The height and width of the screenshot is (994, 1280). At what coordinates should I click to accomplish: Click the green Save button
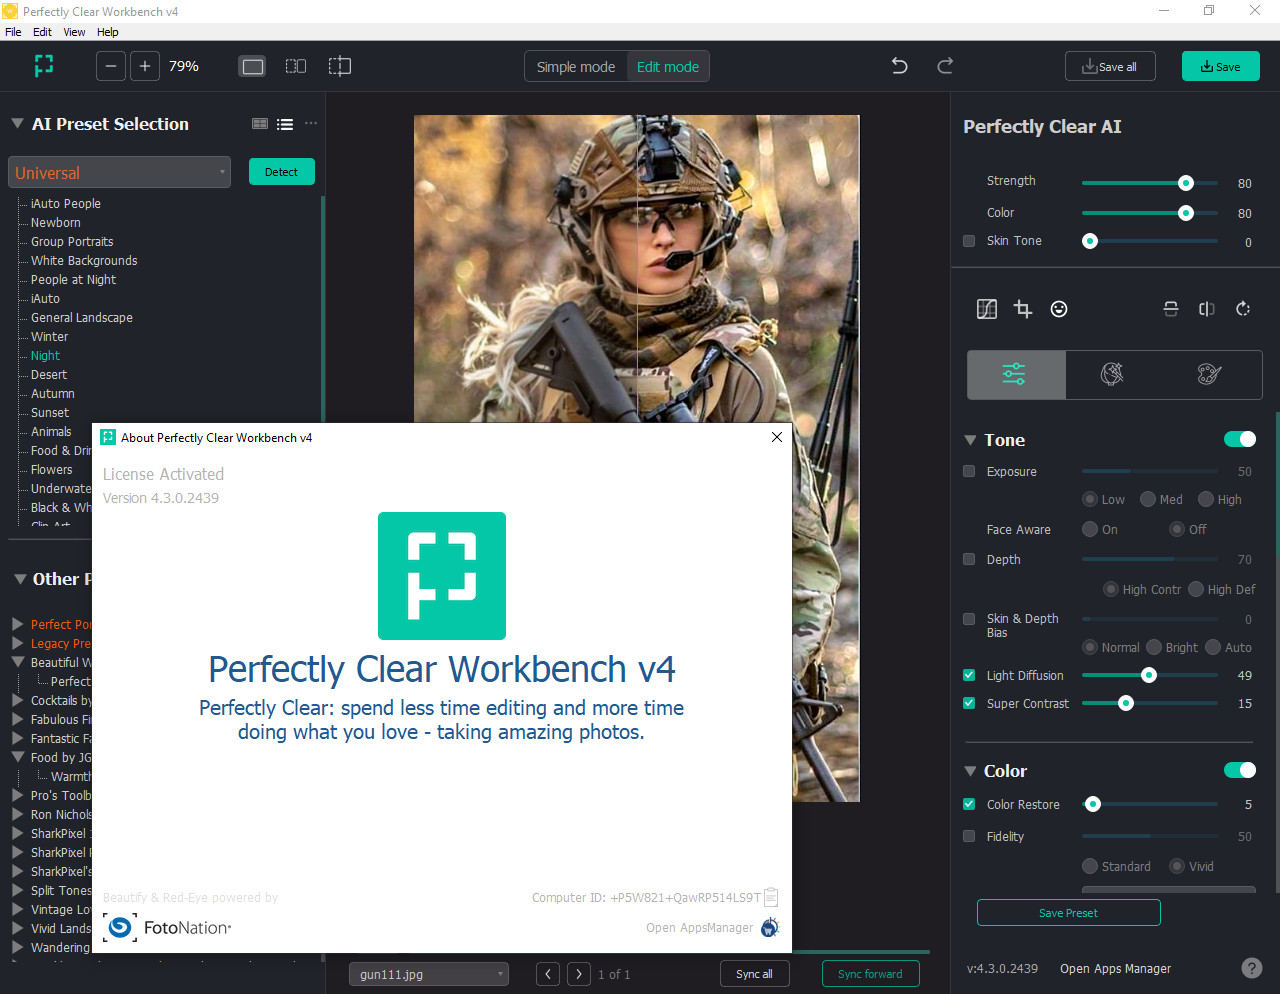(1221, 66)
